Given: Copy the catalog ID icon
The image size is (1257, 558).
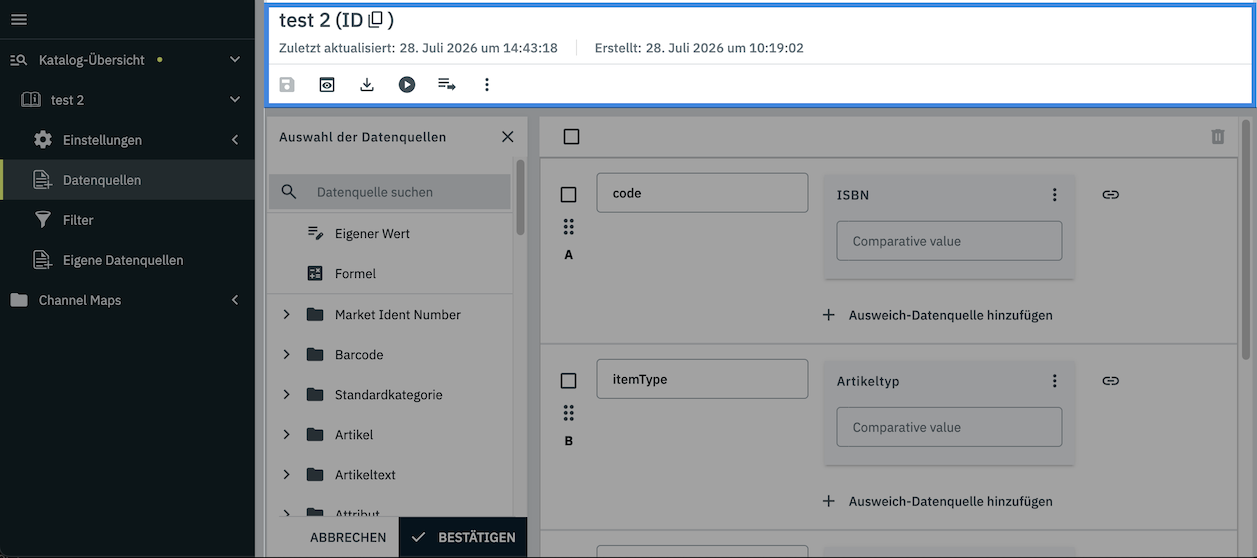Looking at the screenshot, I should 376,20.
